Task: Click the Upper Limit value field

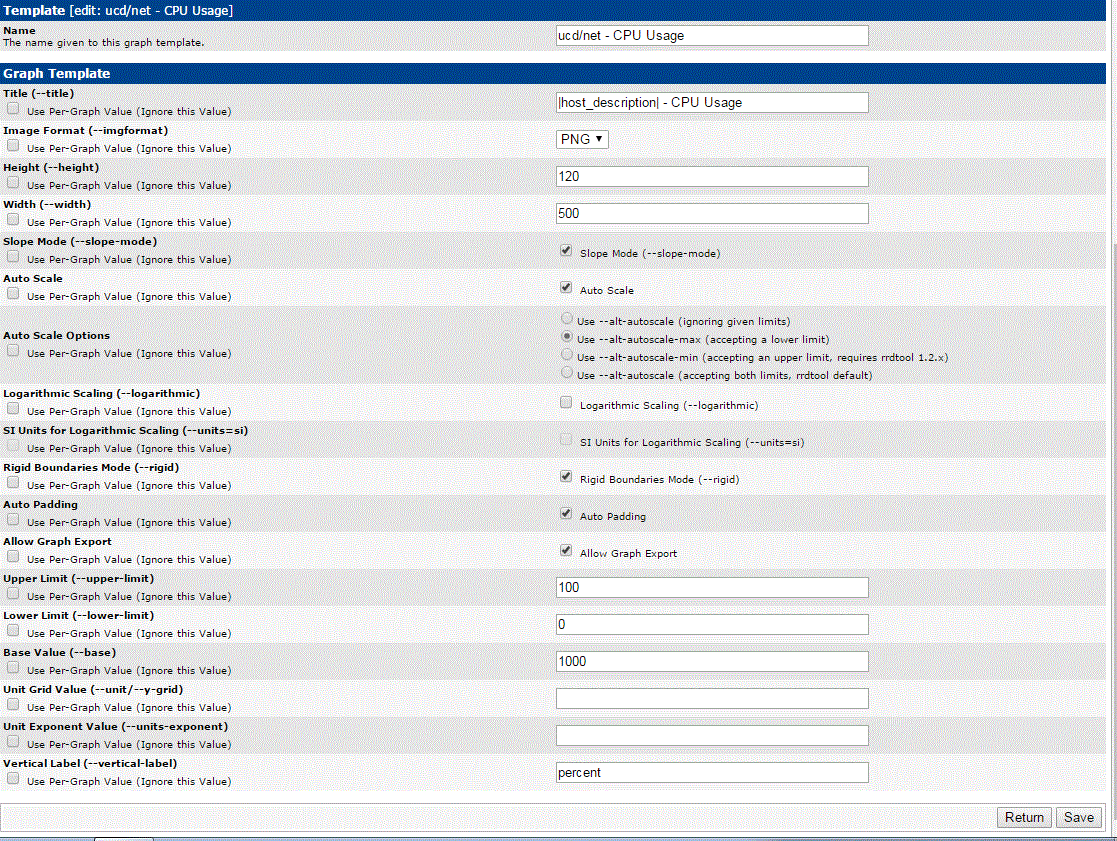Action: tap(712, 587)
